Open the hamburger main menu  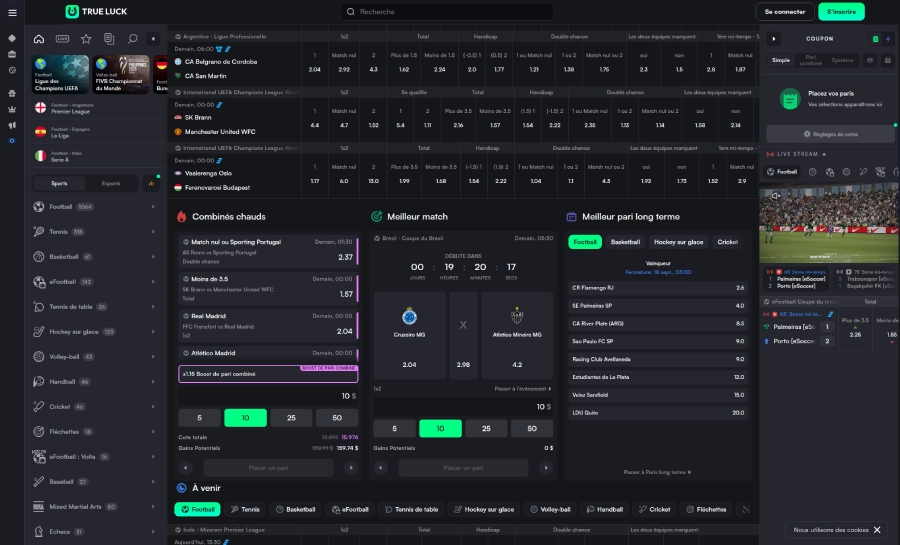pos(12,12)
